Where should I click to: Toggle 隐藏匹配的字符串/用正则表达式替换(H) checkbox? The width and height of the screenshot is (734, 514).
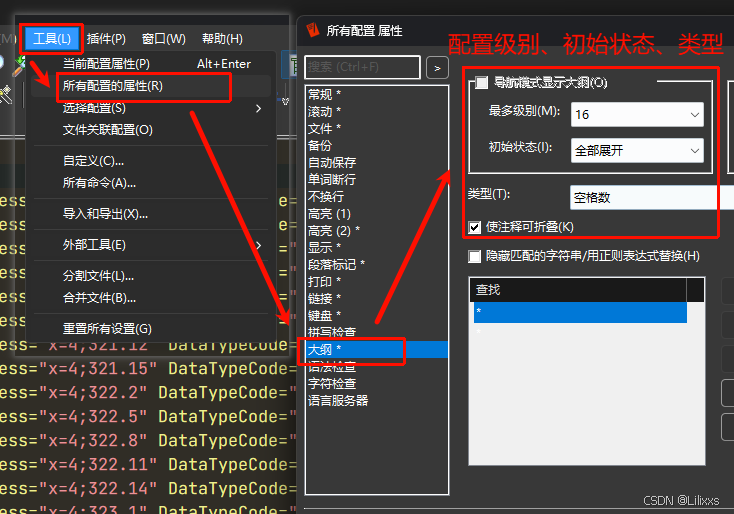click(x=475, y=257)
